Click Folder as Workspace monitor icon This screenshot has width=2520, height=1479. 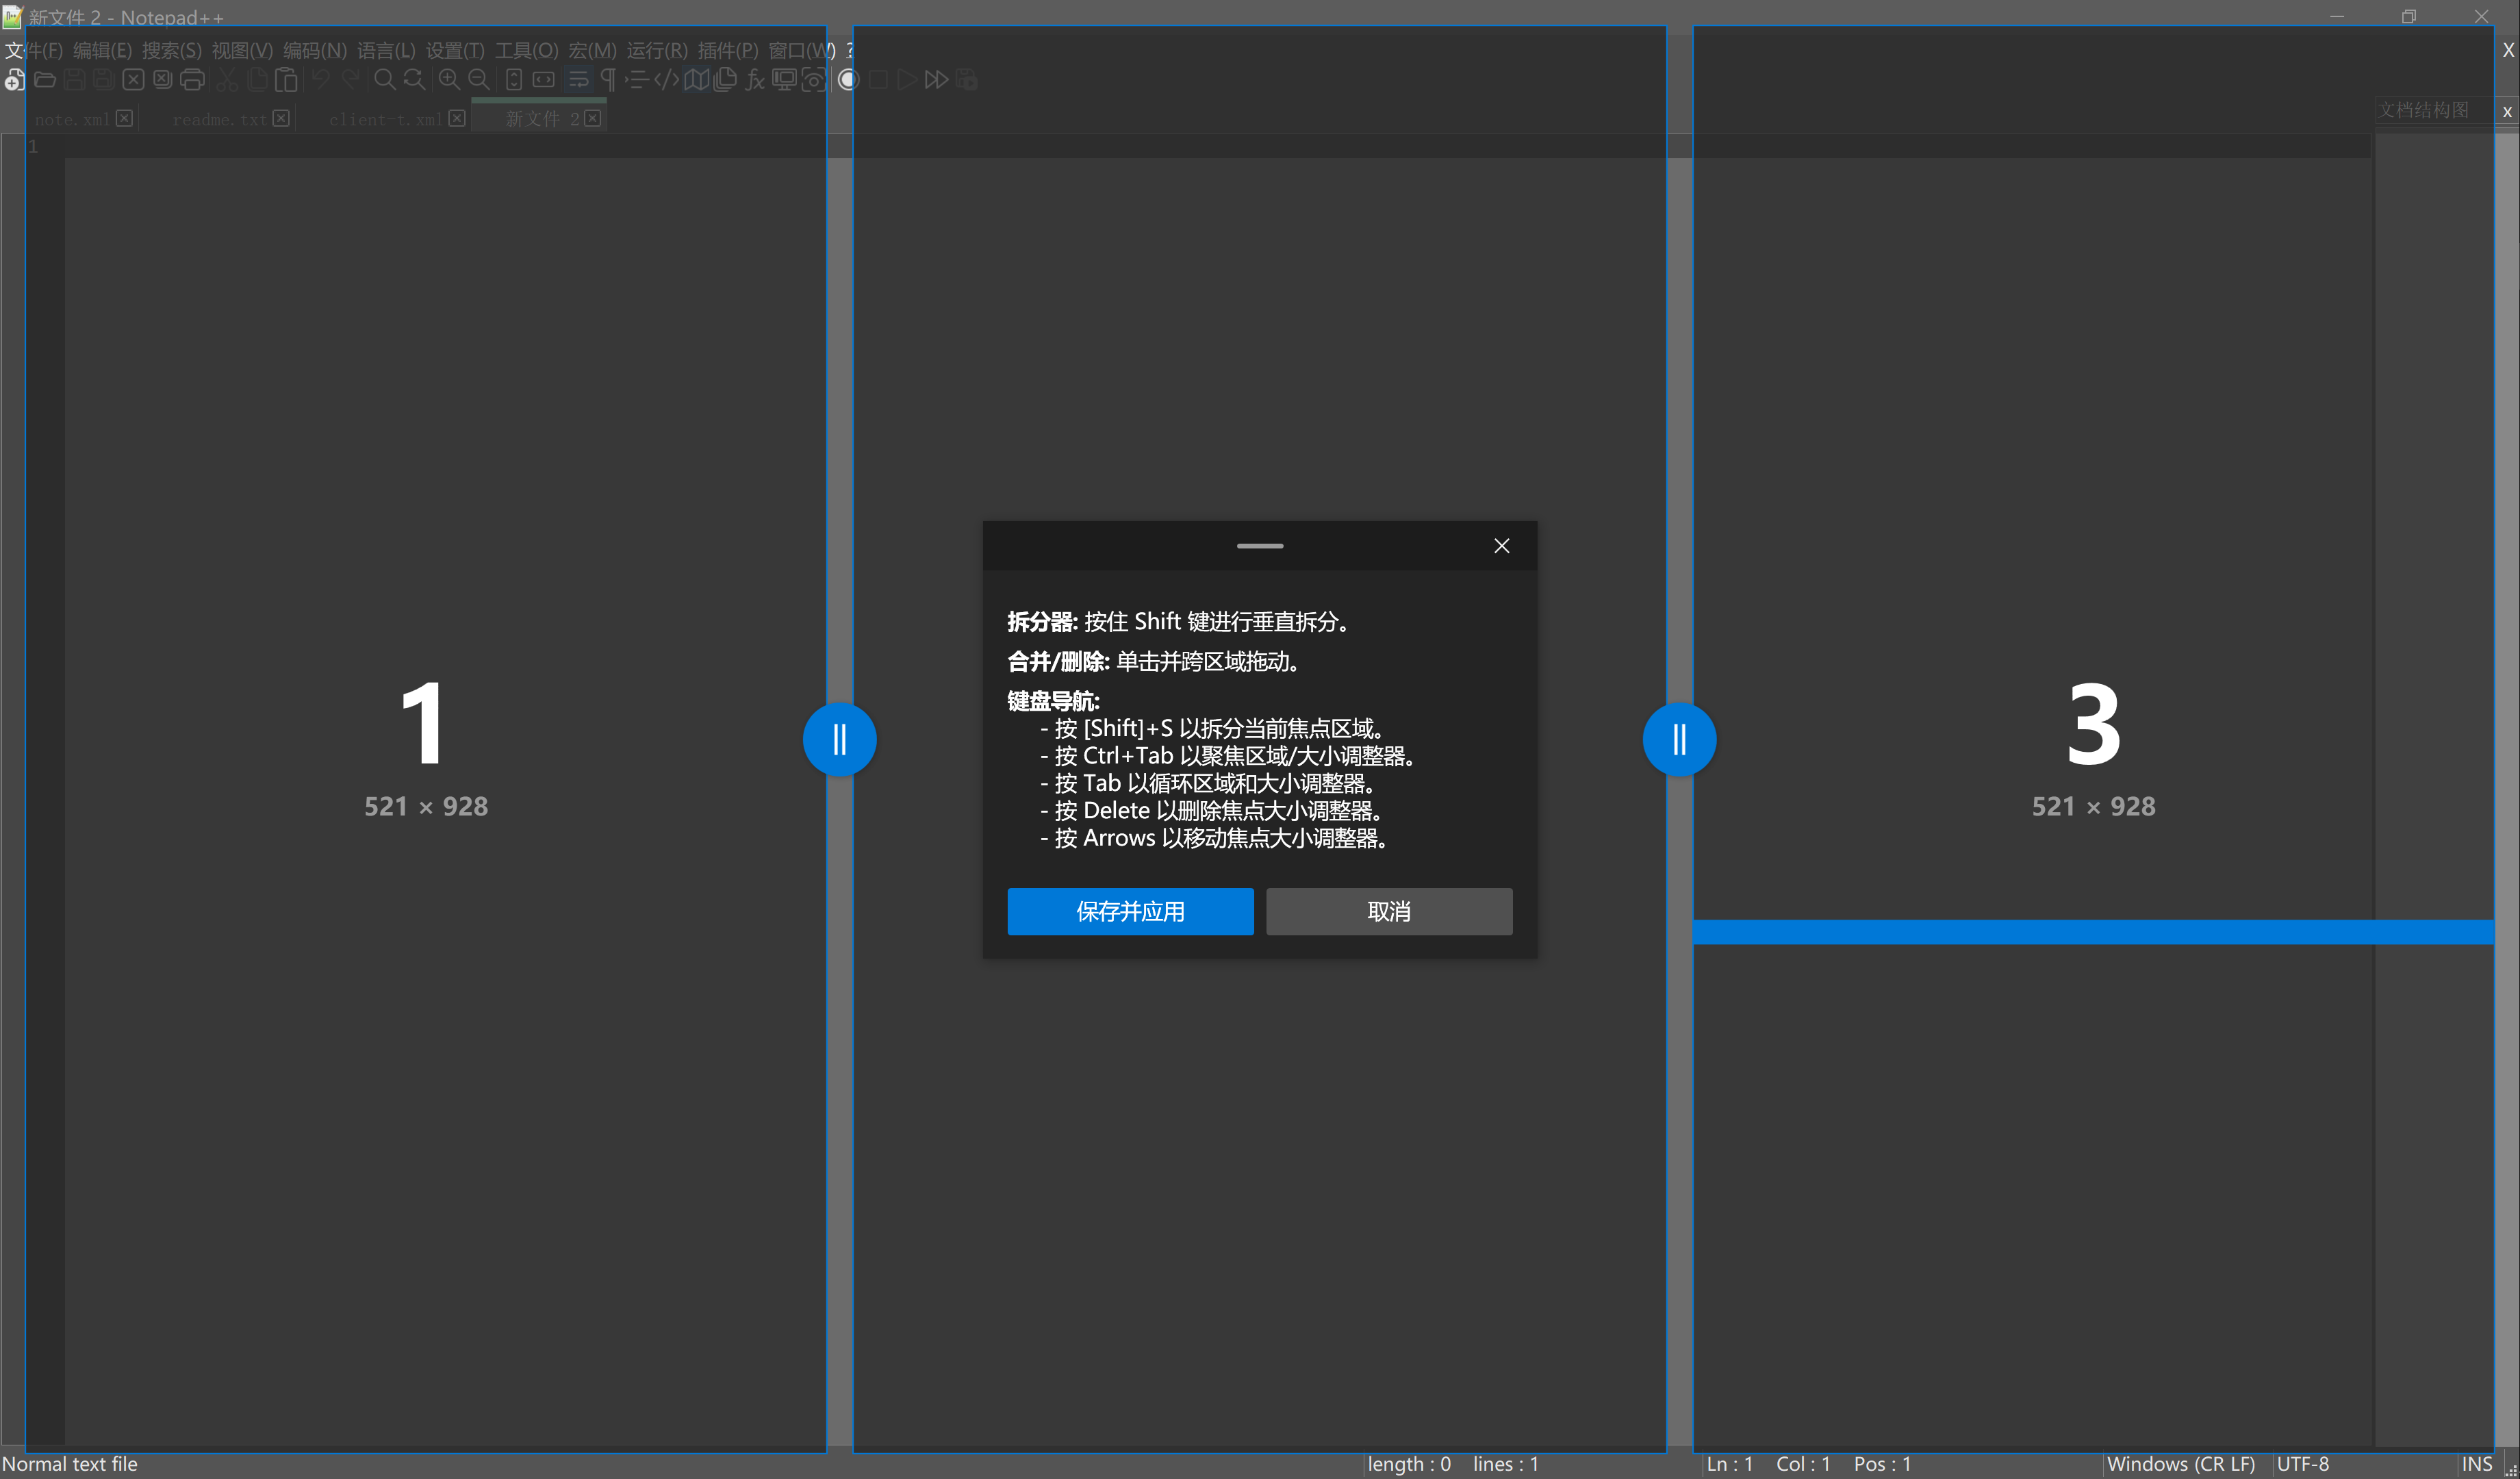(784, 80)
